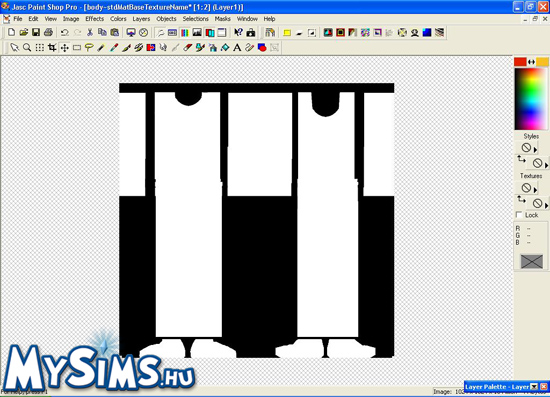550x397 pixels.
Task: Select the Flood Fill bucket tool
Action: [x=225, y=47]
